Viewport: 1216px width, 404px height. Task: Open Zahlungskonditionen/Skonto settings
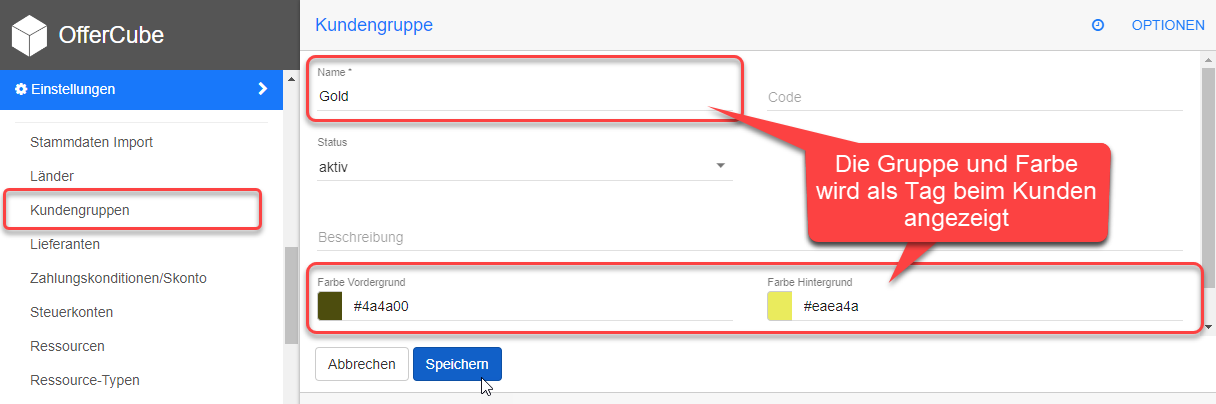pos(118,278)
